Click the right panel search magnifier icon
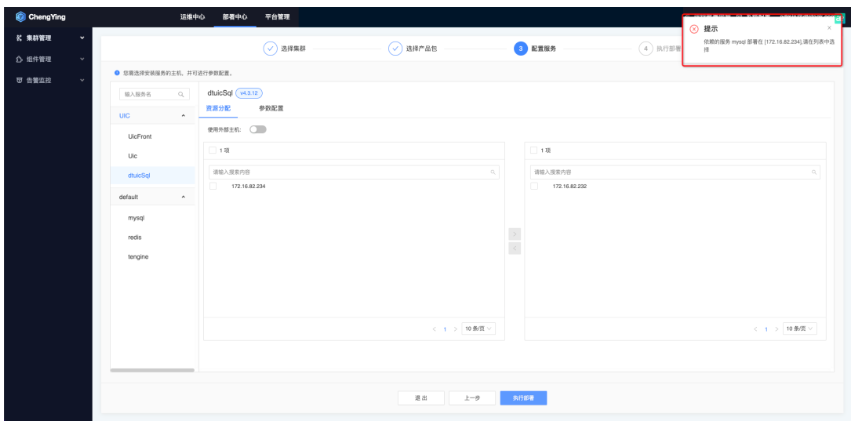868x430 pixels. coord(814,172)
